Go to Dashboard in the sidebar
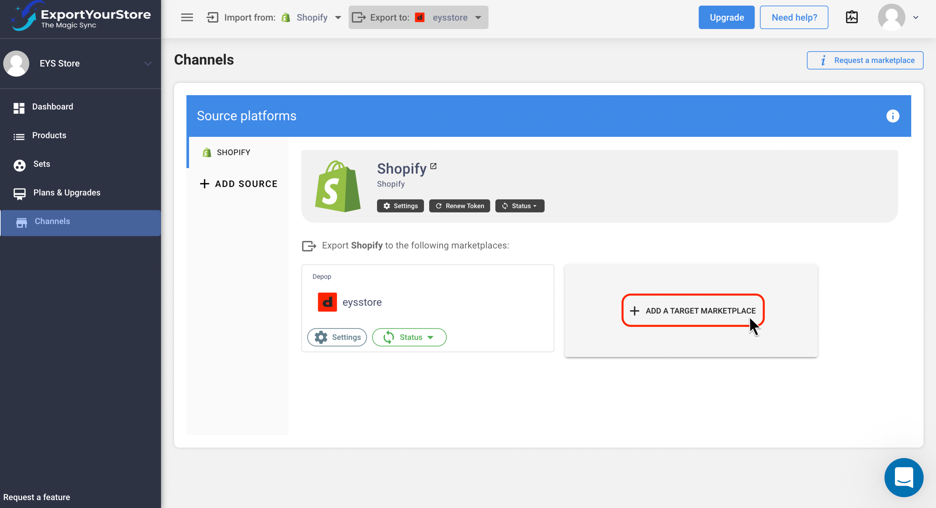The width and height of the screenshot is (936, 508). point(81,107)
